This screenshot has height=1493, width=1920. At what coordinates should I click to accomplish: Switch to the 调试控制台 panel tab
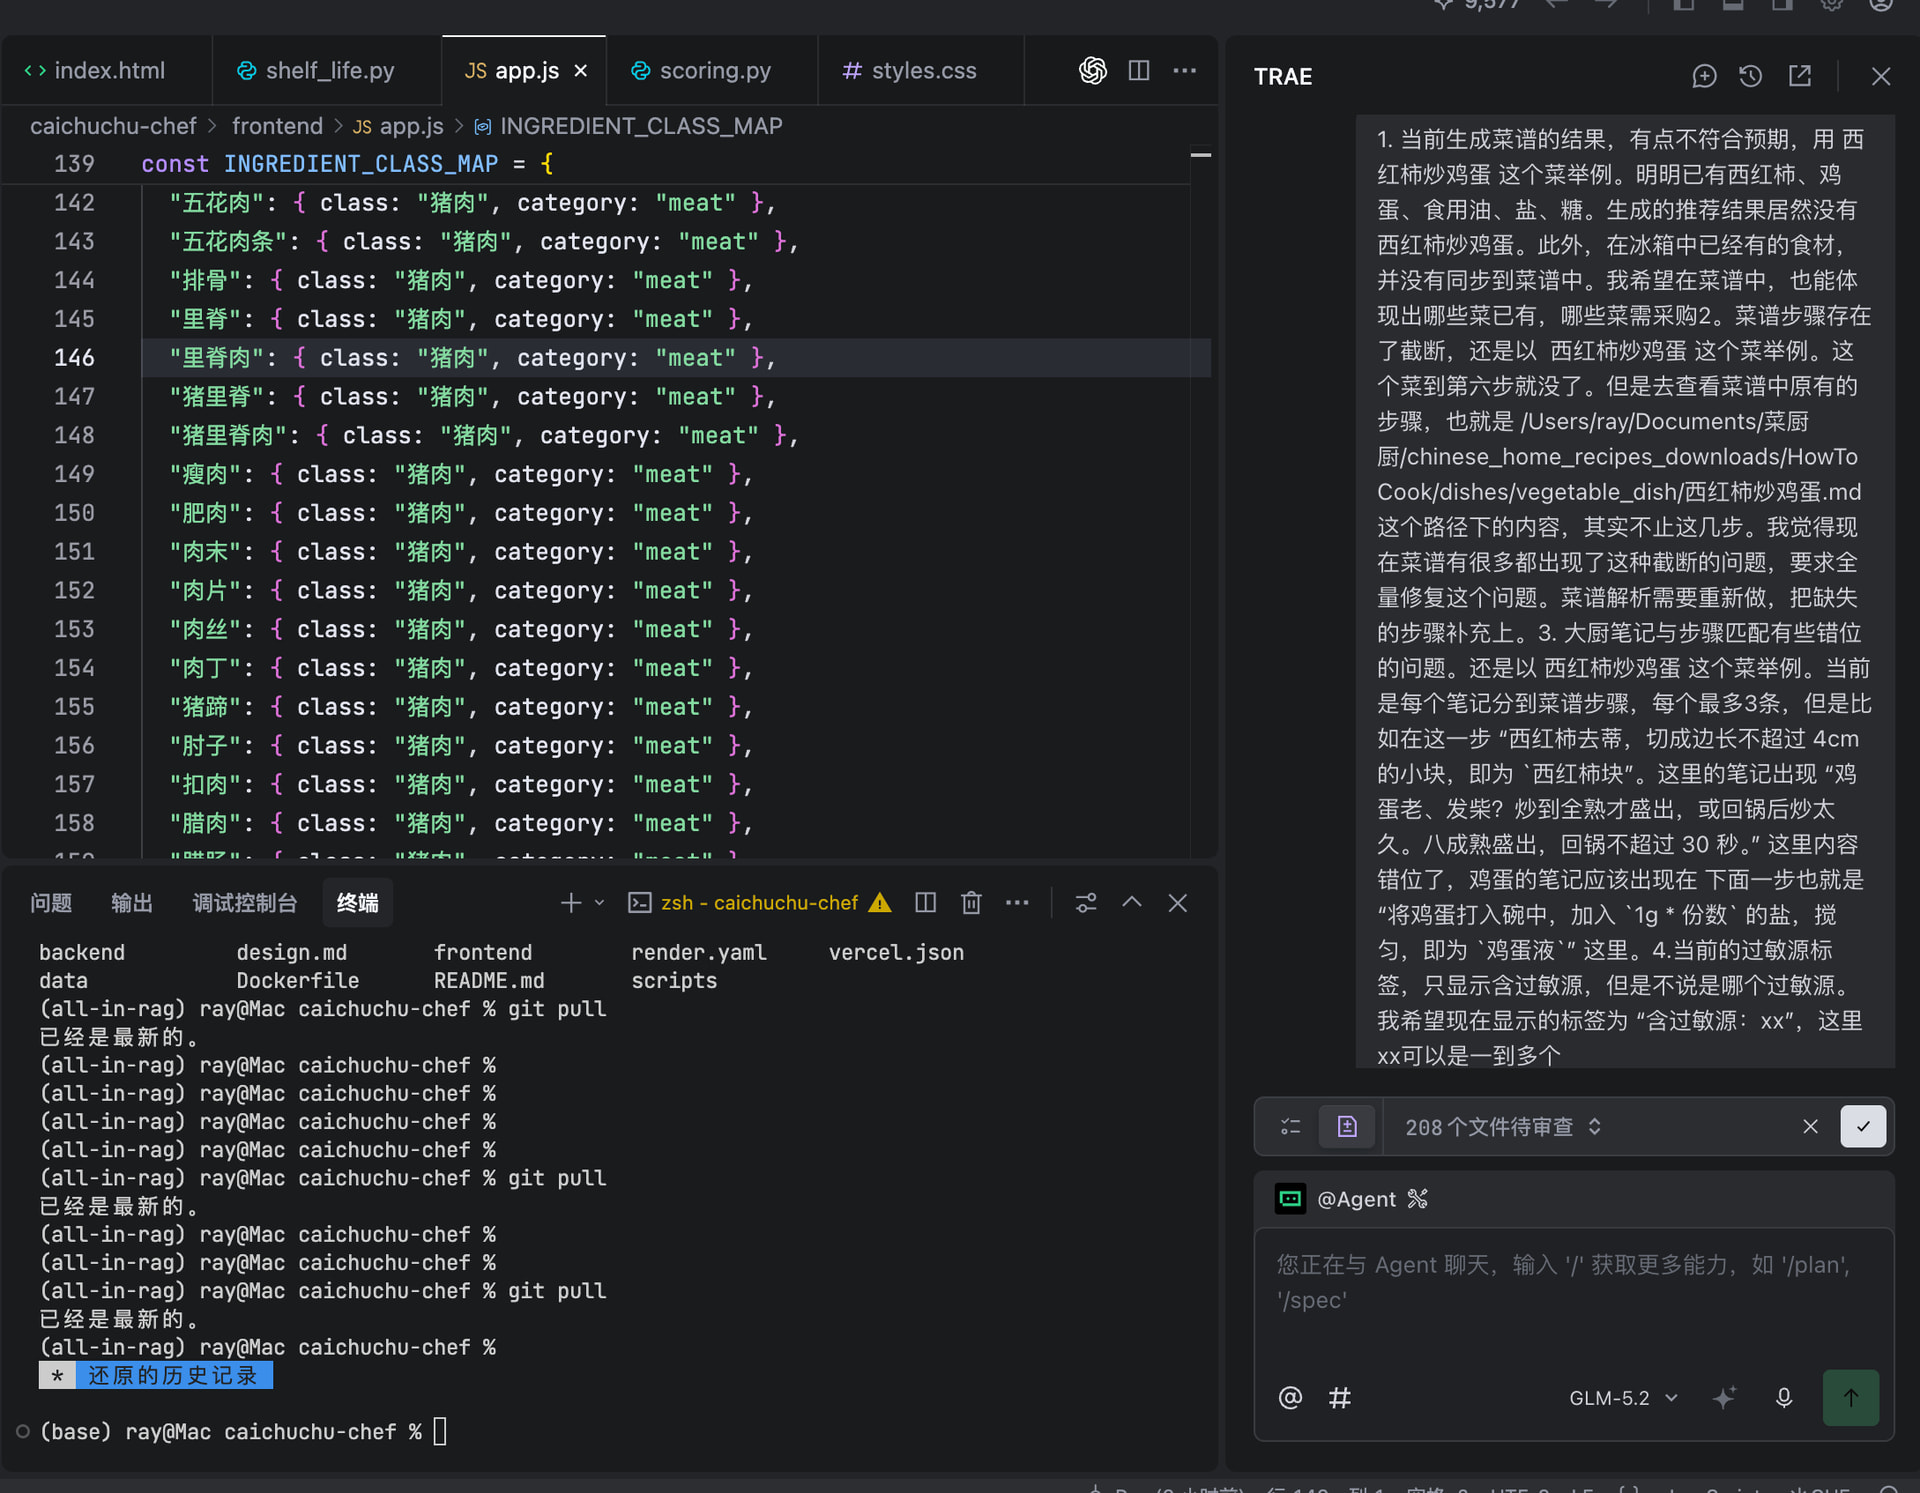pos(245,903)
